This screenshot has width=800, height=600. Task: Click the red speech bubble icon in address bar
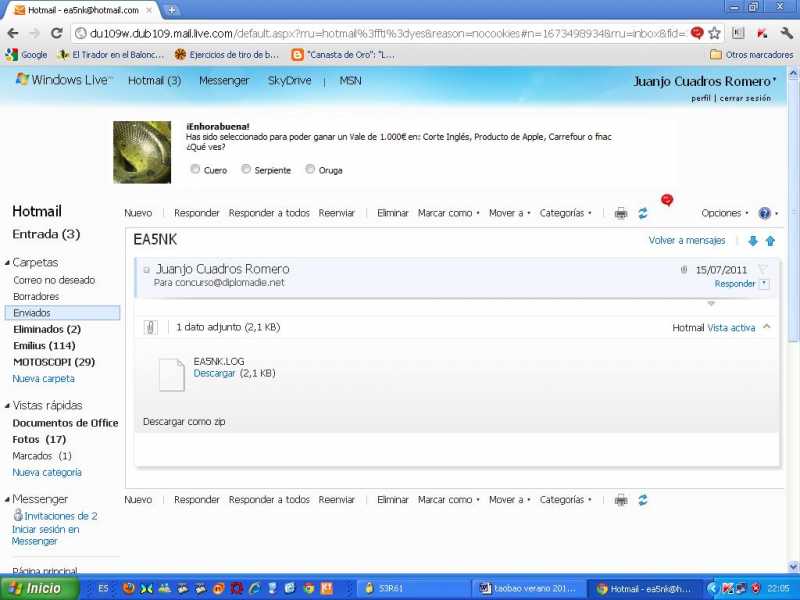pyautogui.click(x=697, y=33)
